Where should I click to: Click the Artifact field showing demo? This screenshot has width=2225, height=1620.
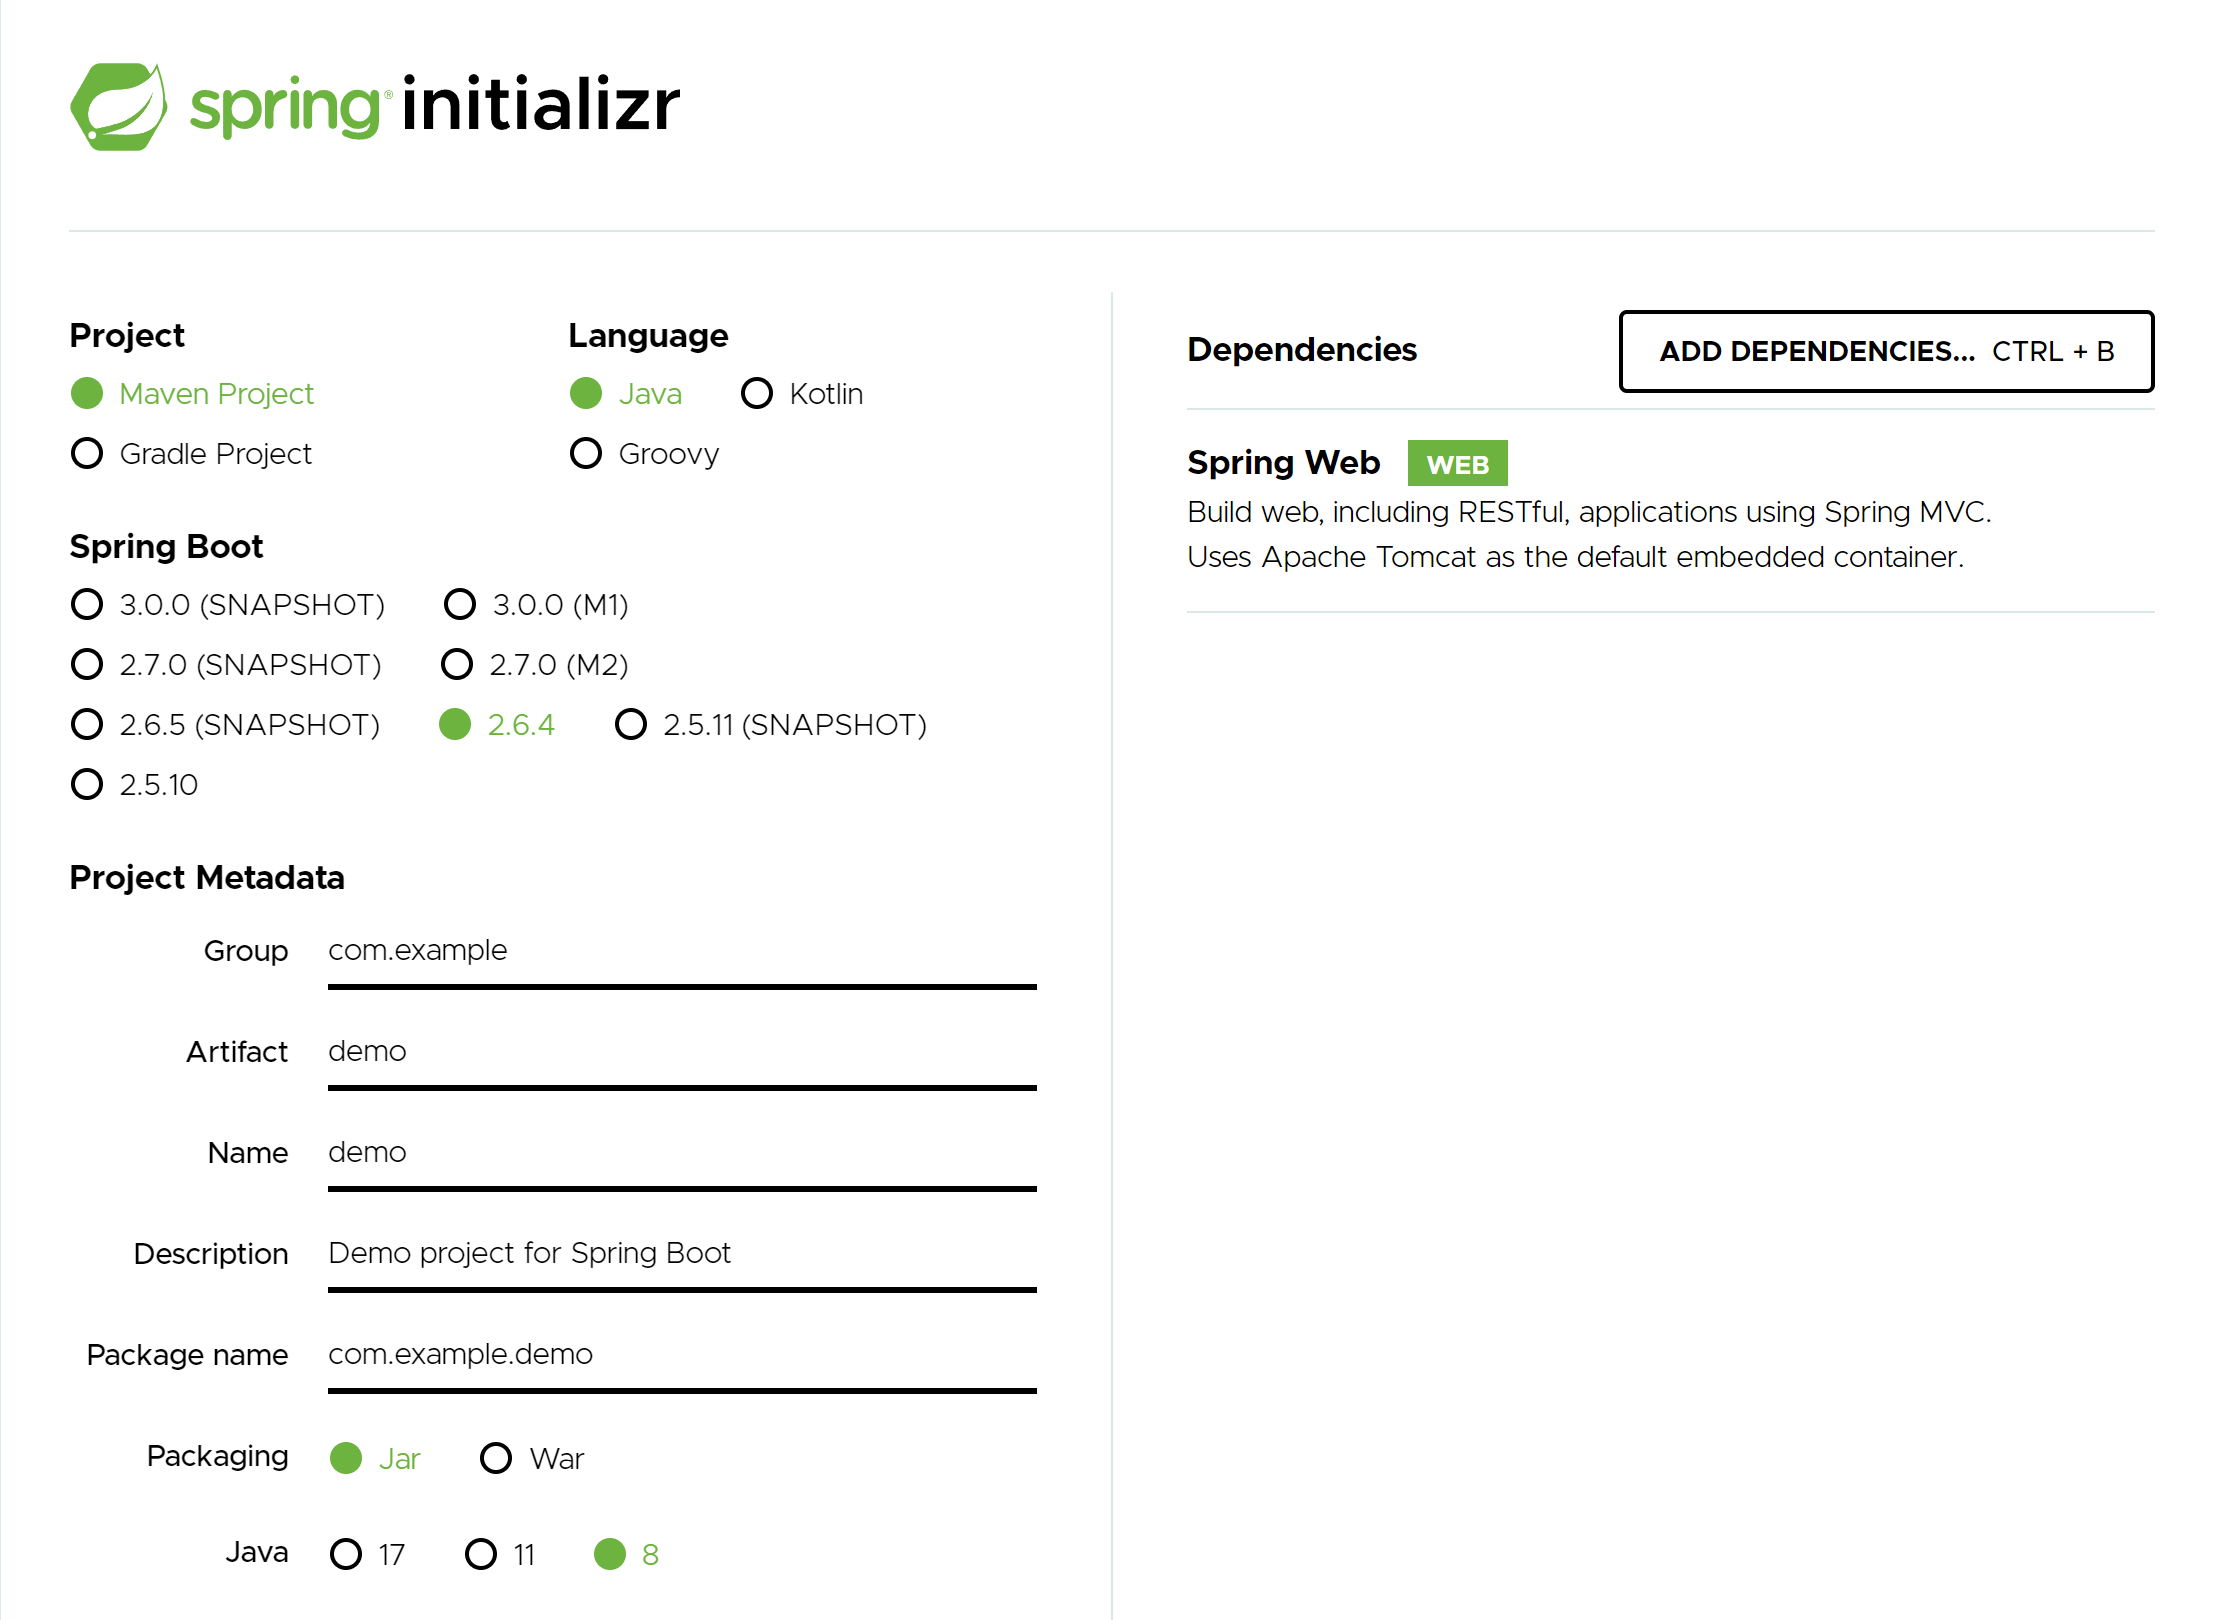click(x=680, y=1052)
